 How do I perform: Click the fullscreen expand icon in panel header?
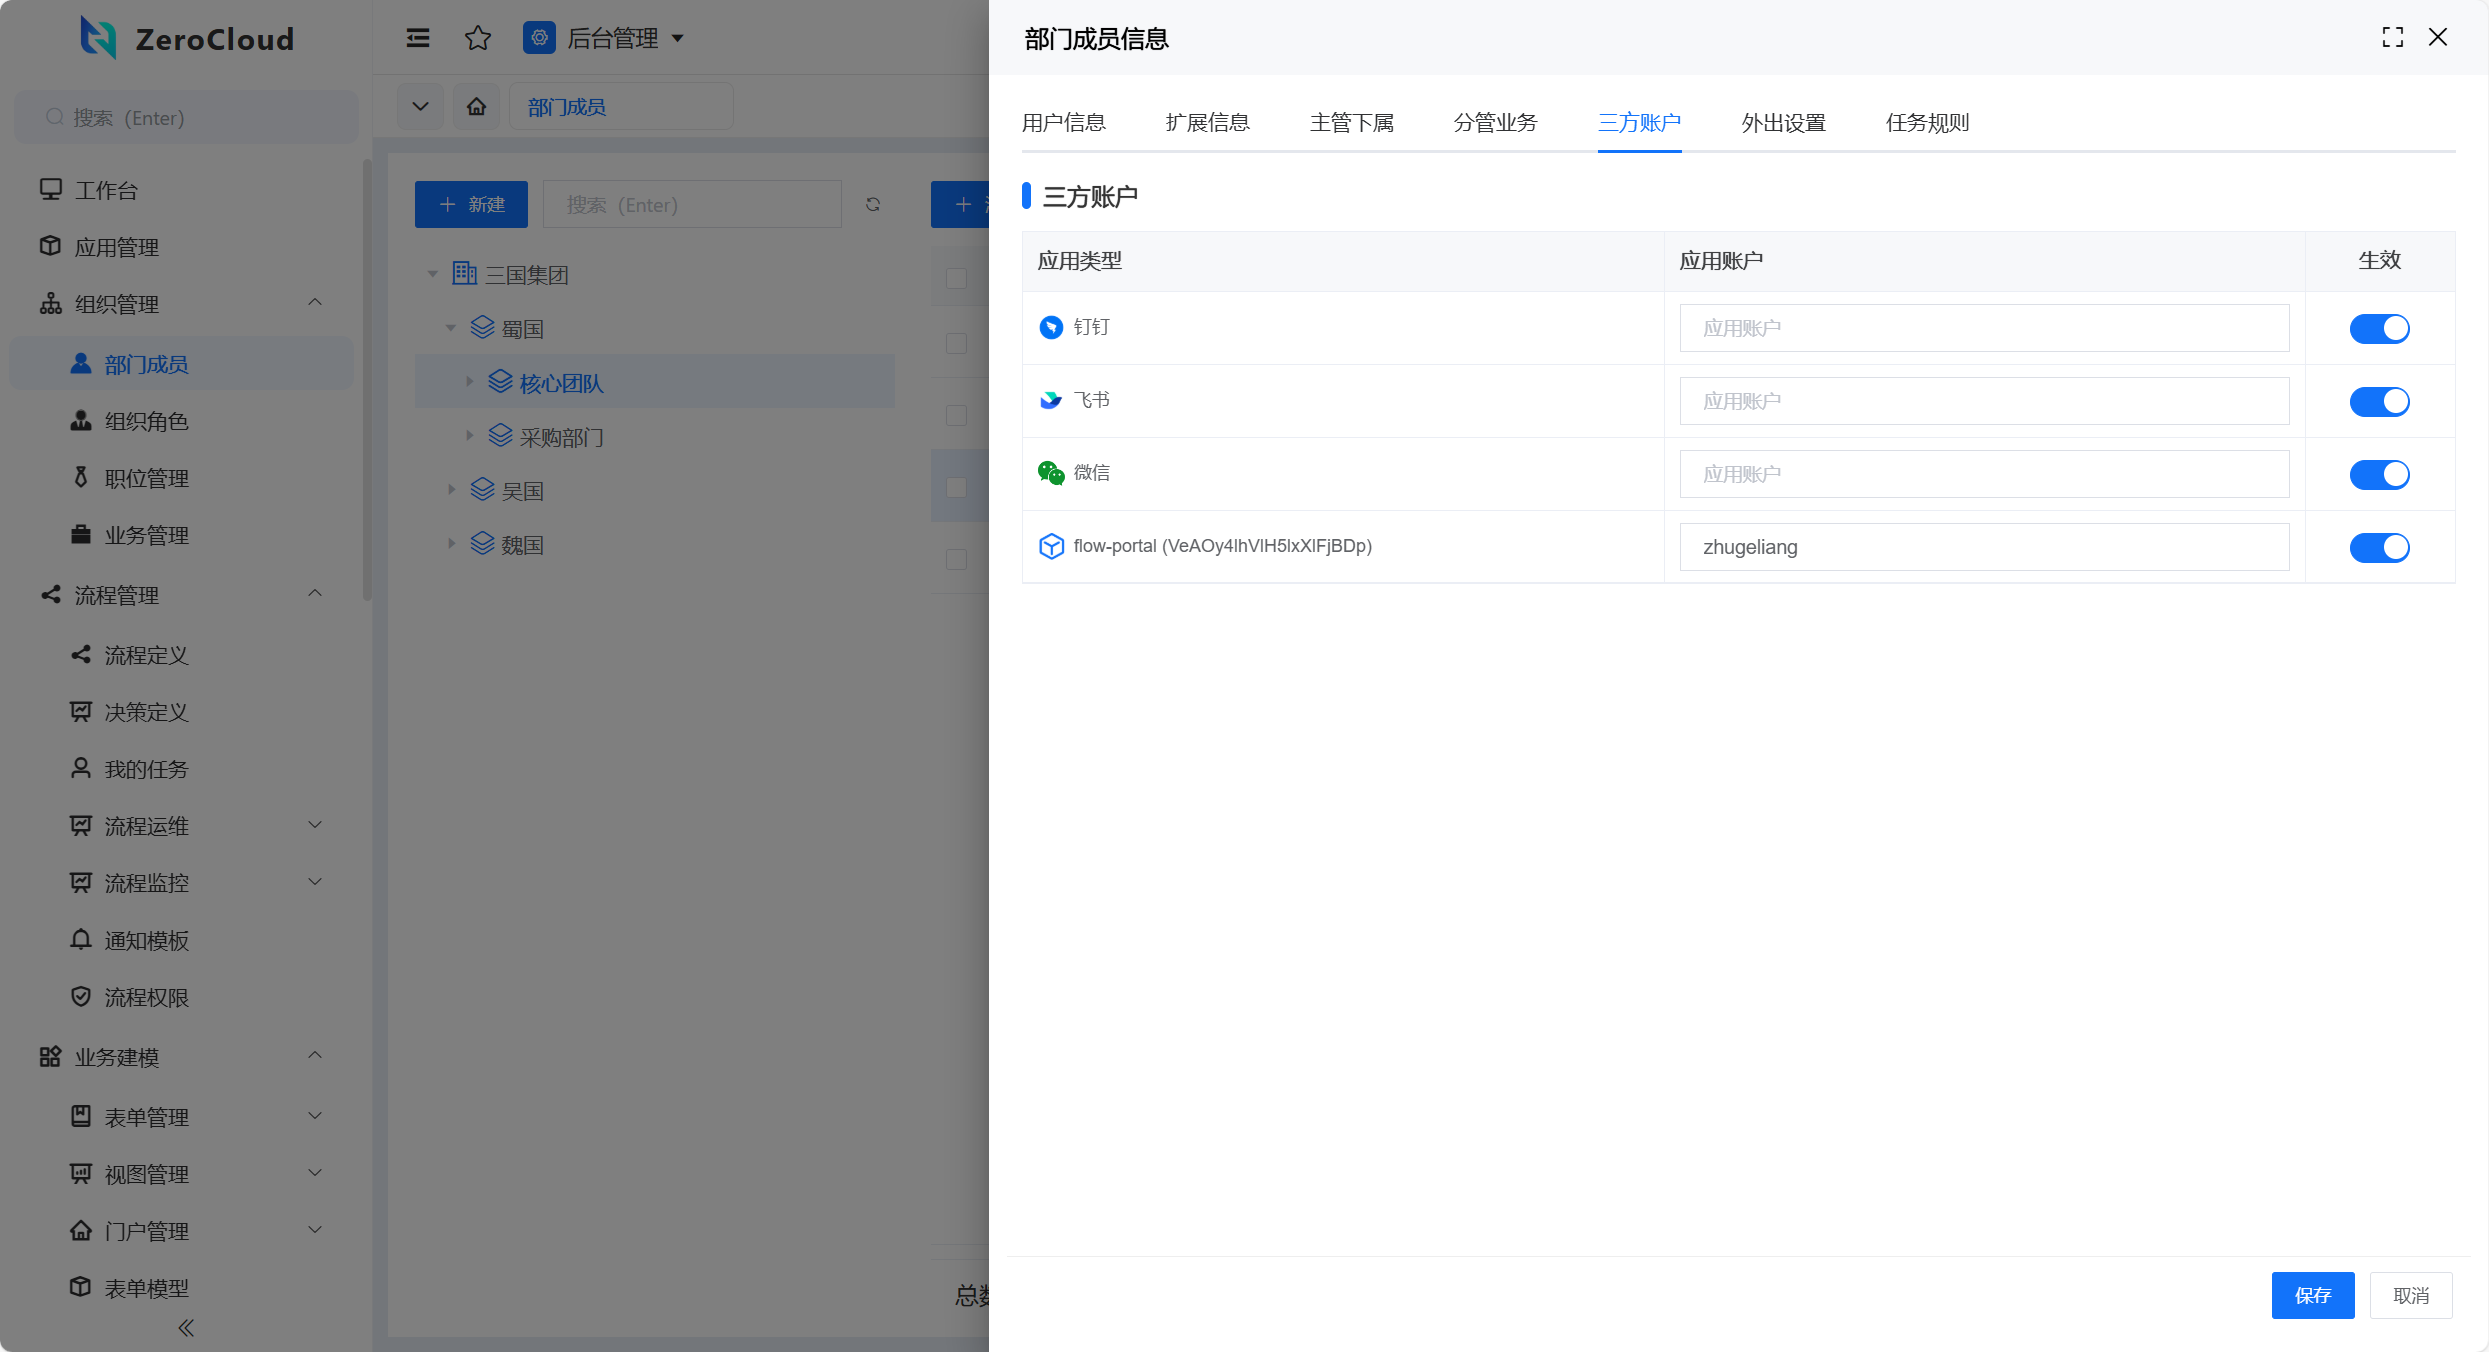tap(2392, 38)
